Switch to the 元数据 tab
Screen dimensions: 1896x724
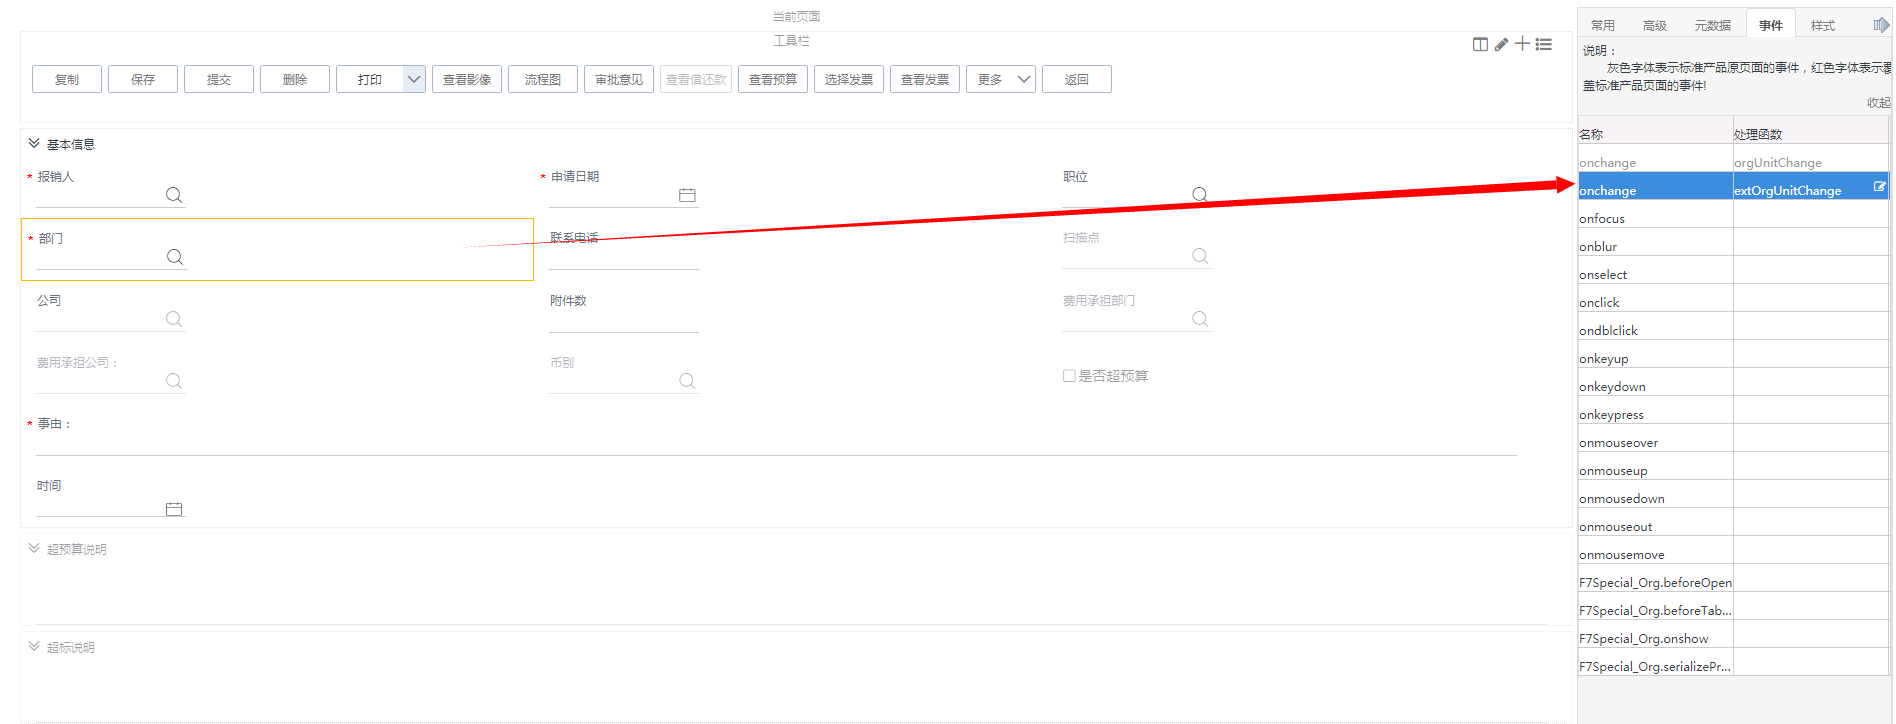click(x=1712, y=26)
